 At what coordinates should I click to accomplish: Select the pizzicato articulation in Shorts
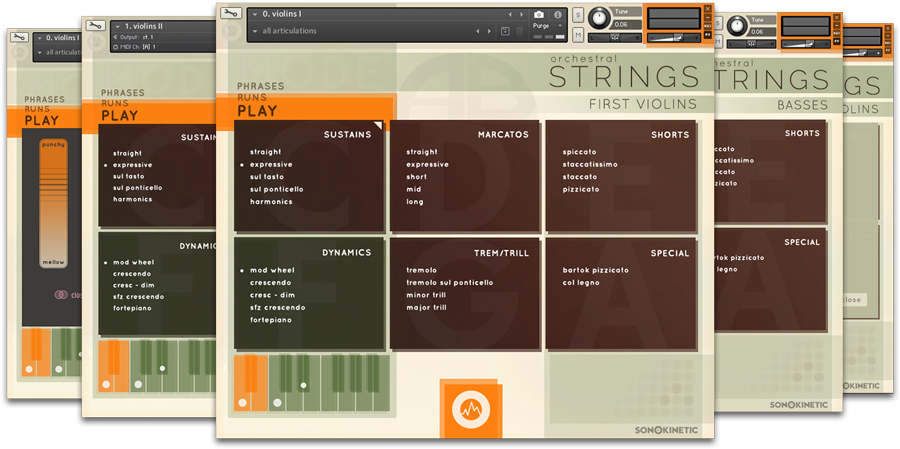tap(580, 189)
